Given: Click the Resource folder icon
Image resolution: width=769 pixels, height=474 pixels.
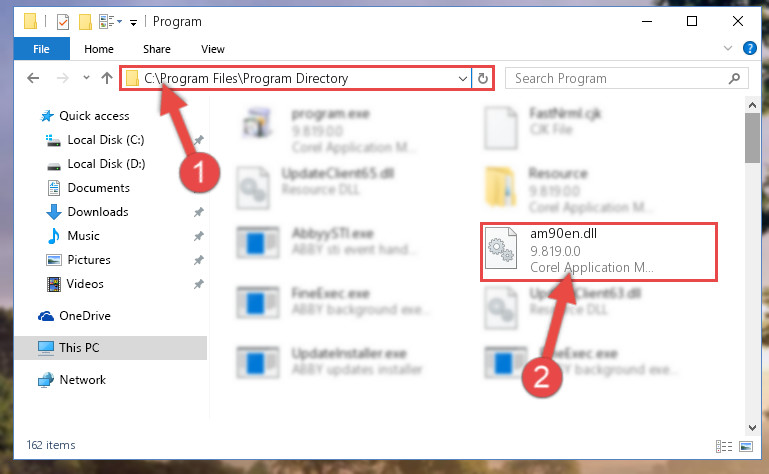Looking at the screenshot, I should (501, 186).
